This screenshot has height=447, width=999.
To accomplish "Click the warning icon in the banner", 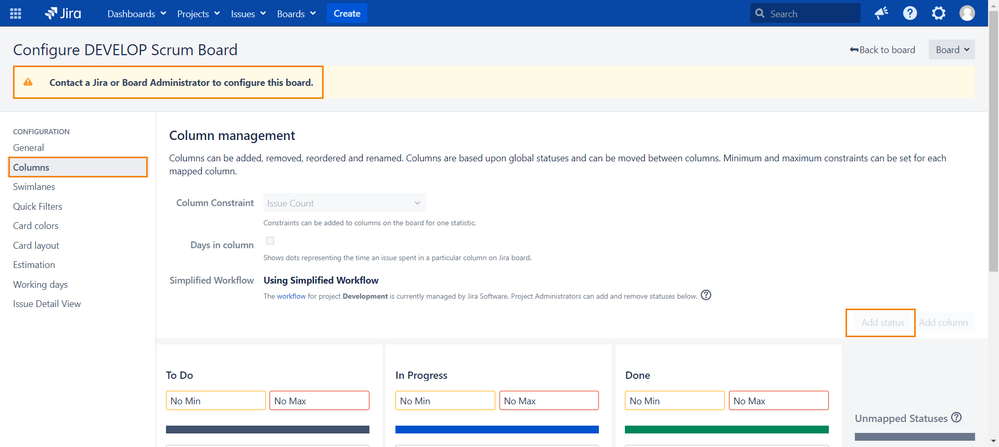I will coord(28,82).
